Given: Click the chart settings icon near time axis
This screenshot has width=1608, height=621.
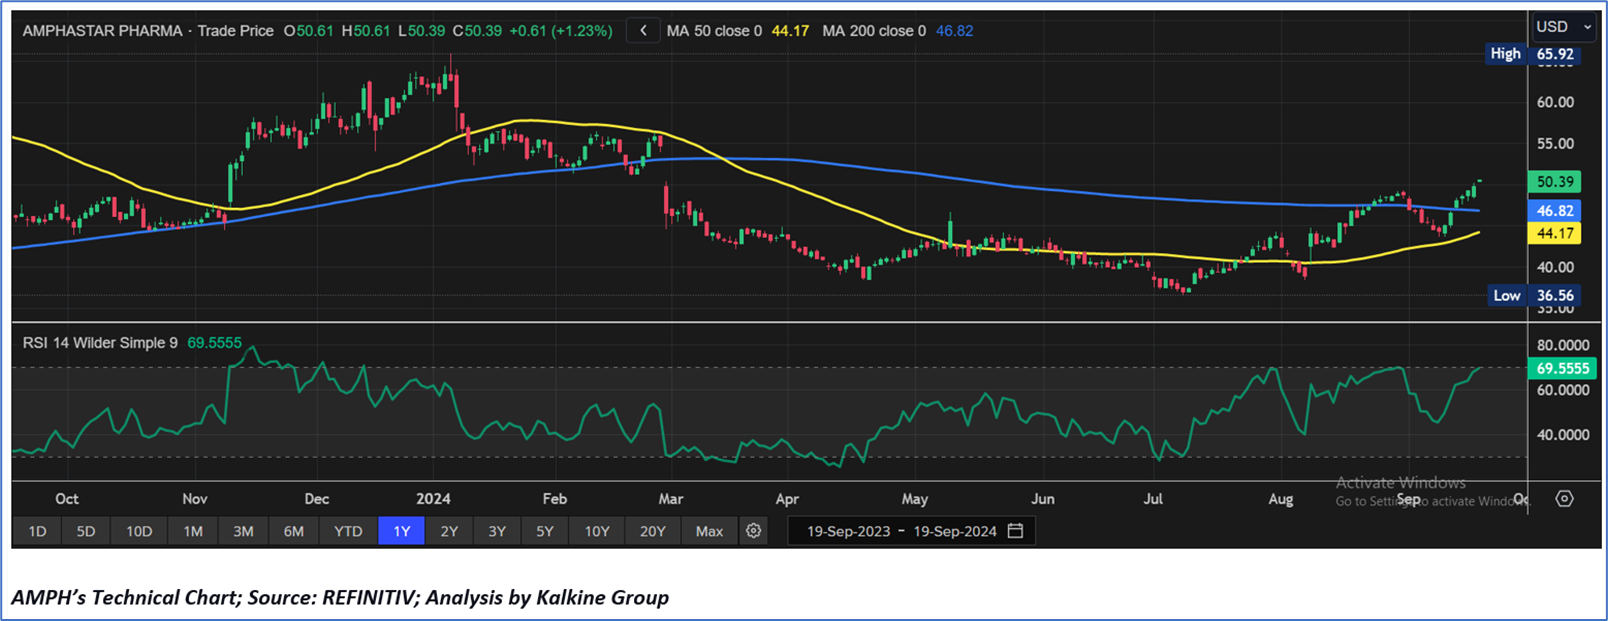Looking at the screenshot, I should pyautogui.click(x=1564, y=498).
